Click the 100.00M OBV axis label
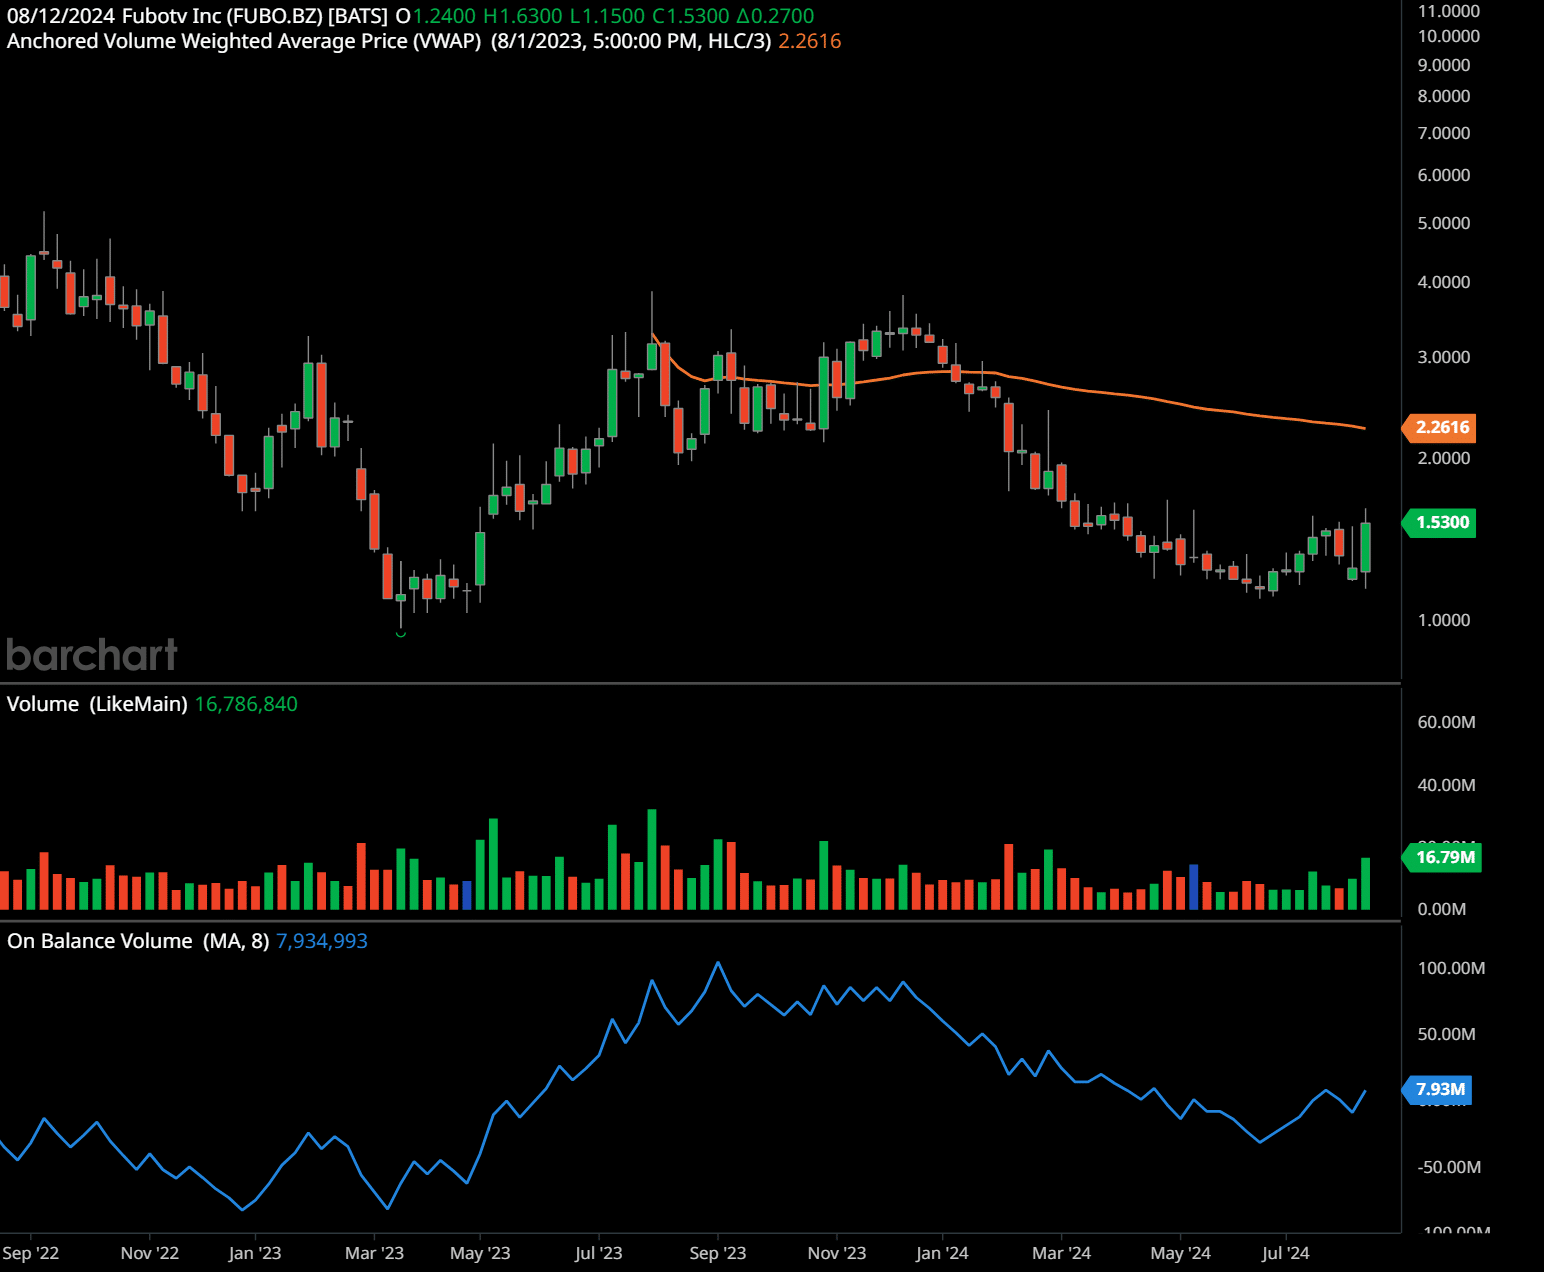Screen dimensions: 1544x1272 point(1451,968)
